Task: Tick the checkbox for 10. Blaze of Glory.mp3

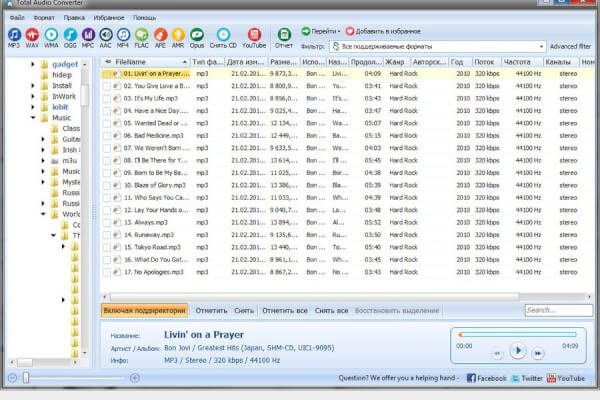Action: (x=107, y=186)
